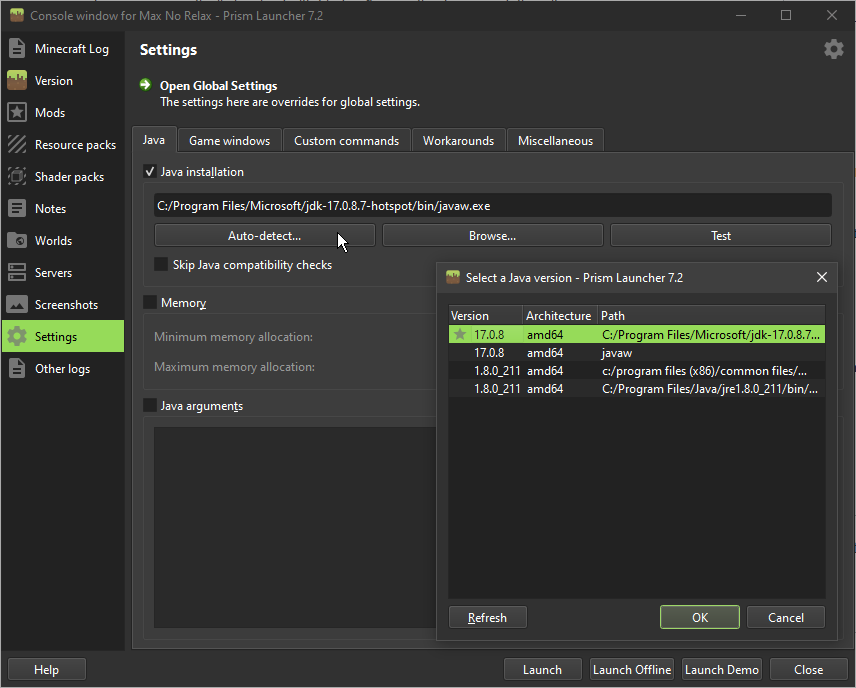Open Resource packs striped icon

17,145
